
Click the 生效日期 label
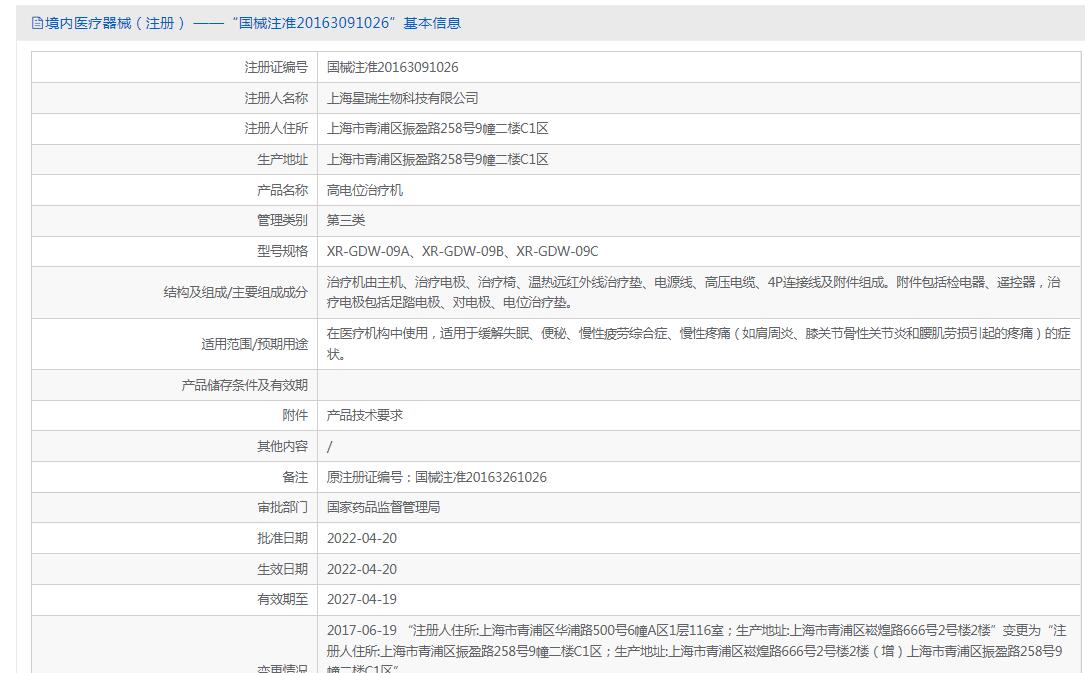tap(282, 569)
